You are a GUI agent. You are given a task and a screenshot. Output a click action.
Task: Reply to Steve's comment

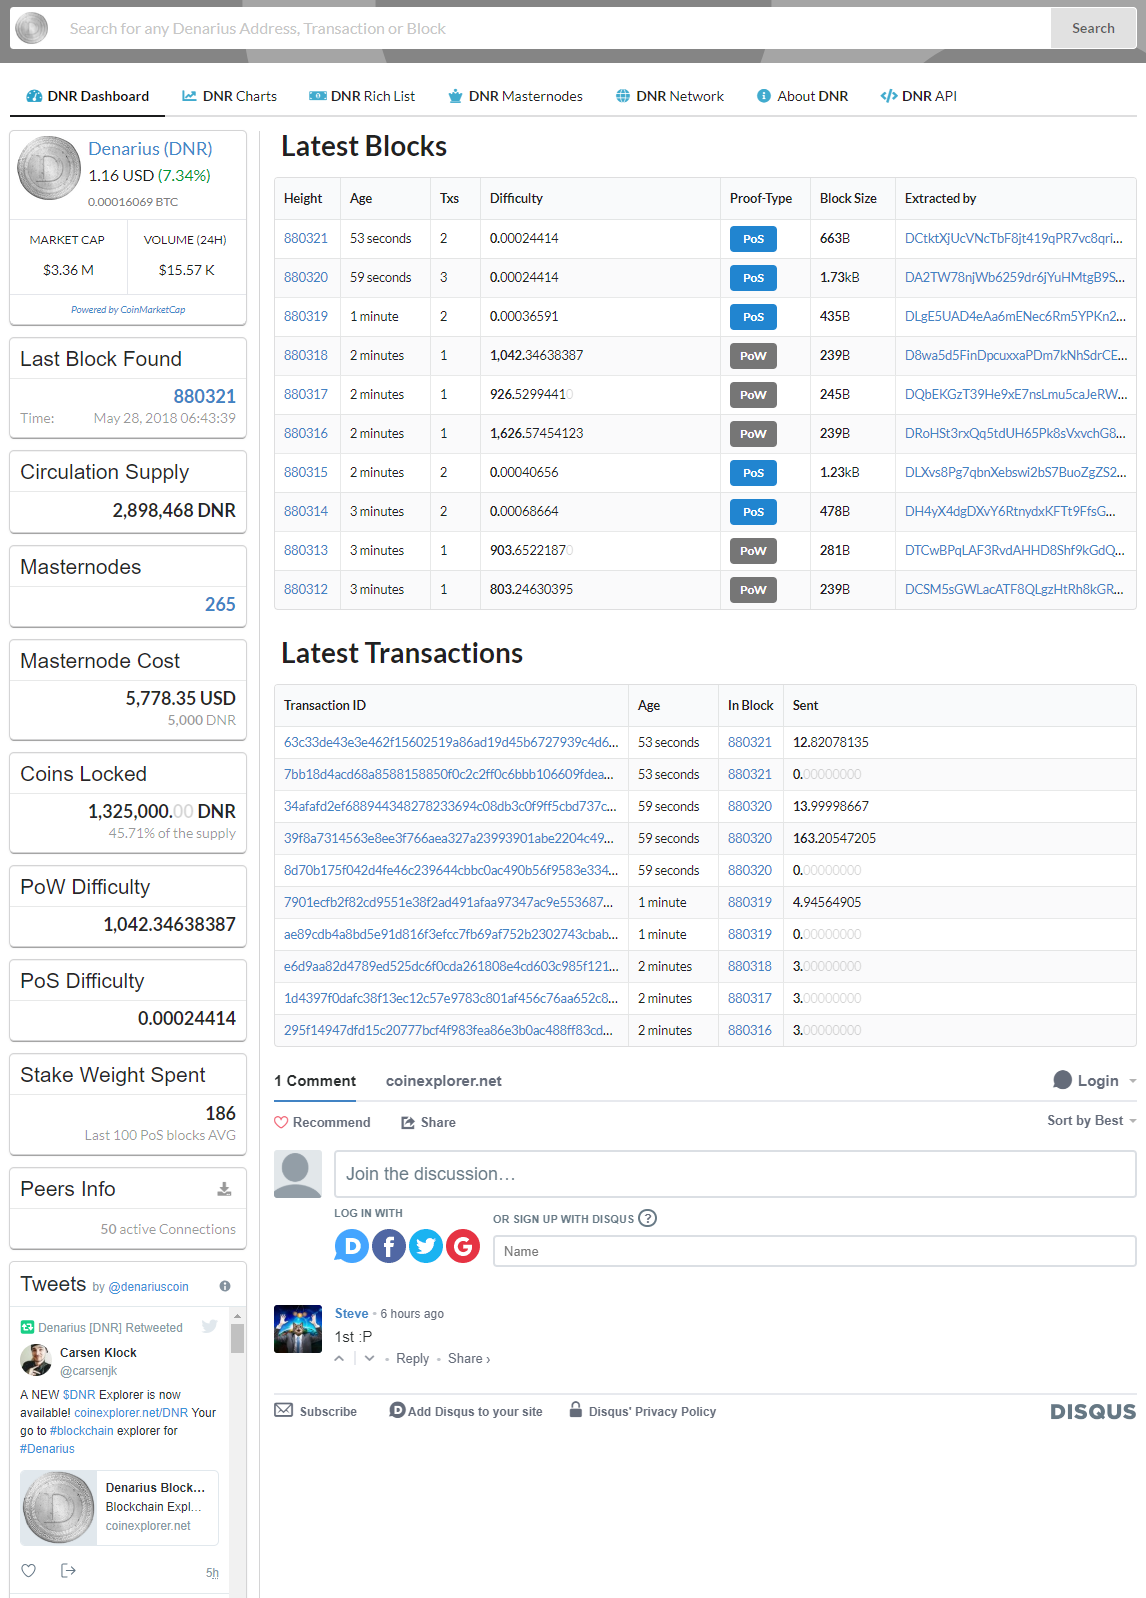point(412,1358)
